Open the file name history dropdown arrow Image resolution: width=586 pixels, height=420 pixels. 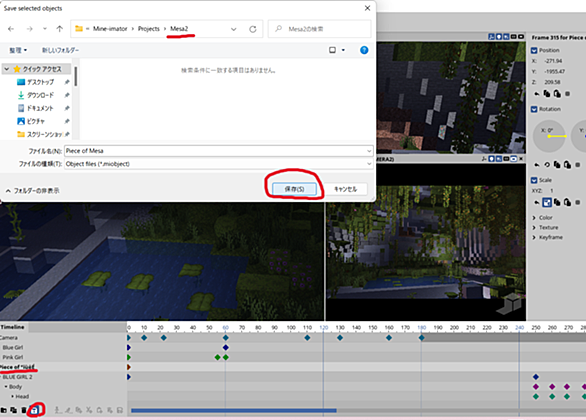(369, 151)
